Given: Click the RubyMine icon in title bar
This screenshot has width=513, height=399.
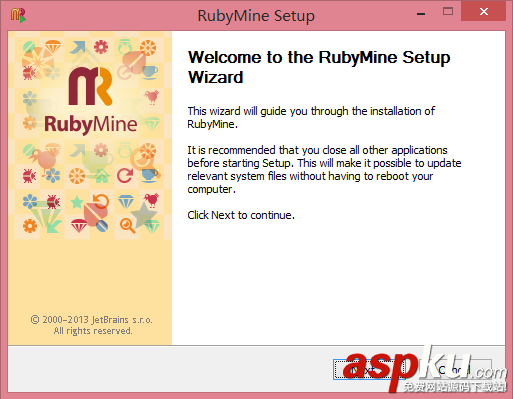Looking at the screenshot, I should [18, 15].
